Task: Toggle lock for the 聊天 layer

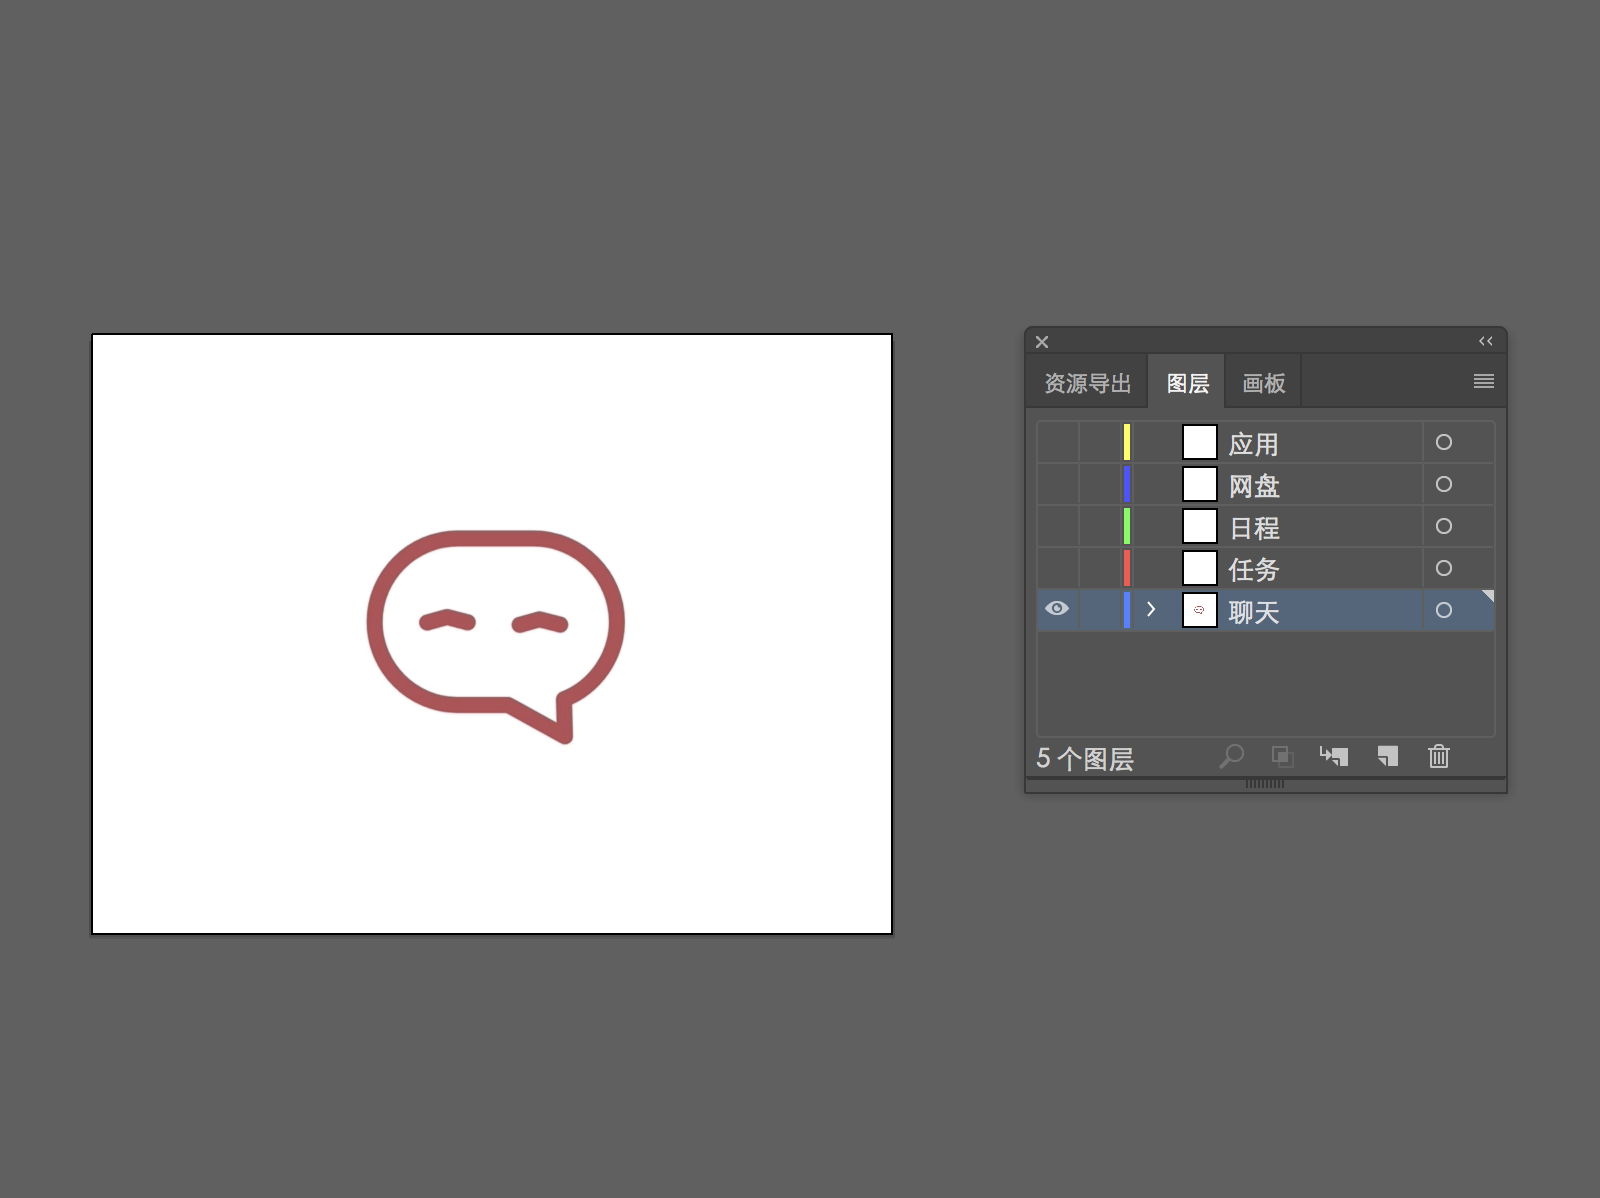Action: coord(1099,610)
